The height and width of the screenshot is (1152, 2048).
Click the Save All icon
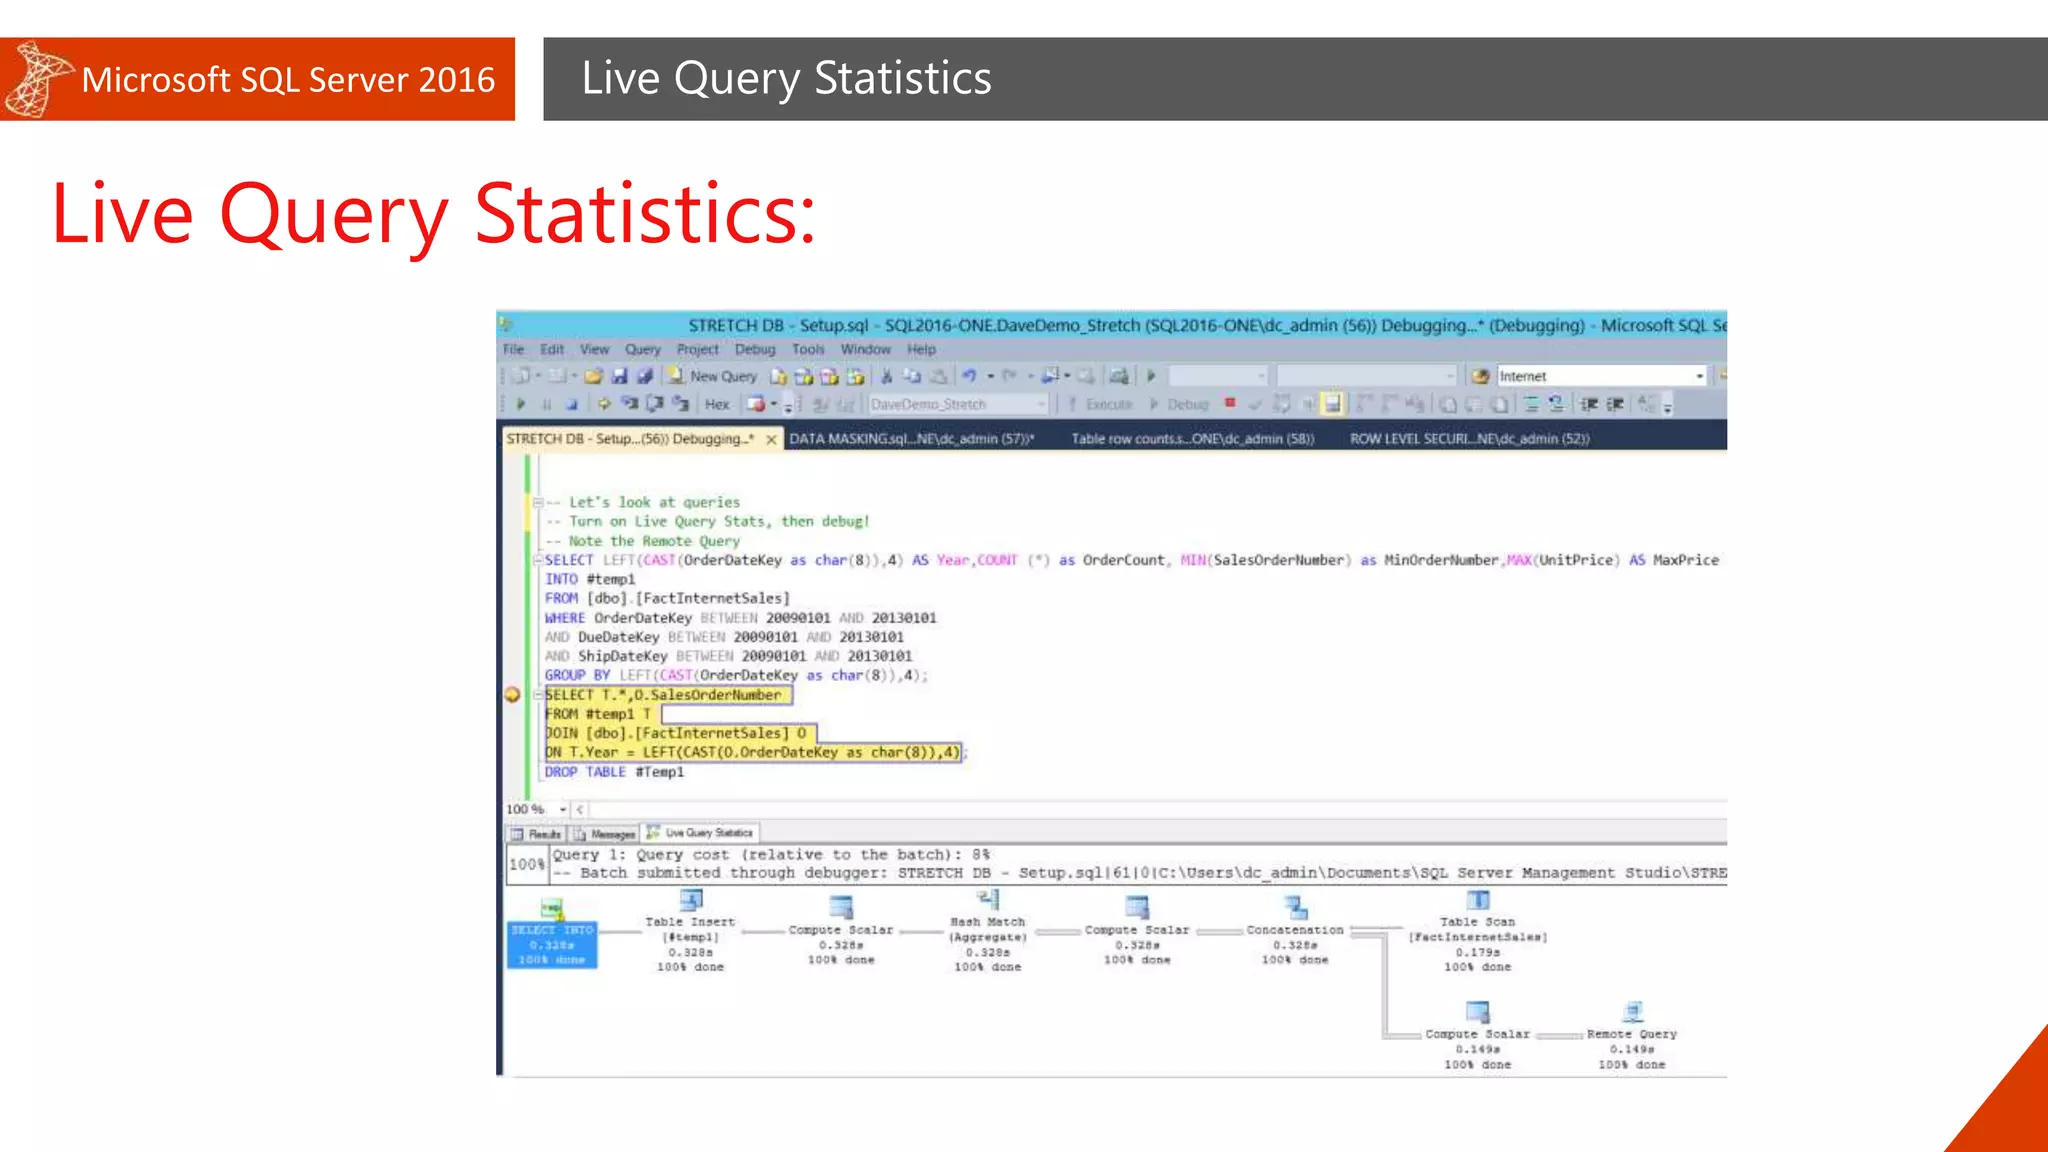point(644,376)
